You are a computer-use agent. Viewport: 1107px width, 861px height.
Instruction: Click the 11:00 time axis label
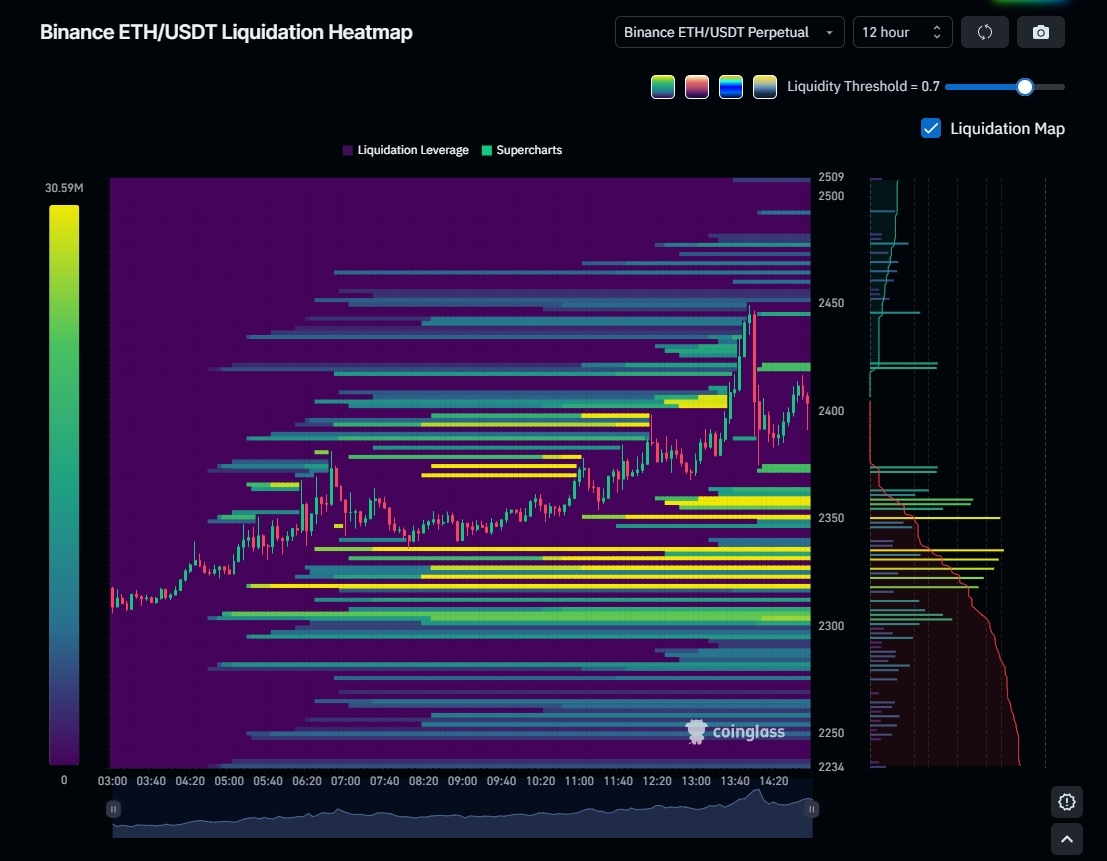579,781
